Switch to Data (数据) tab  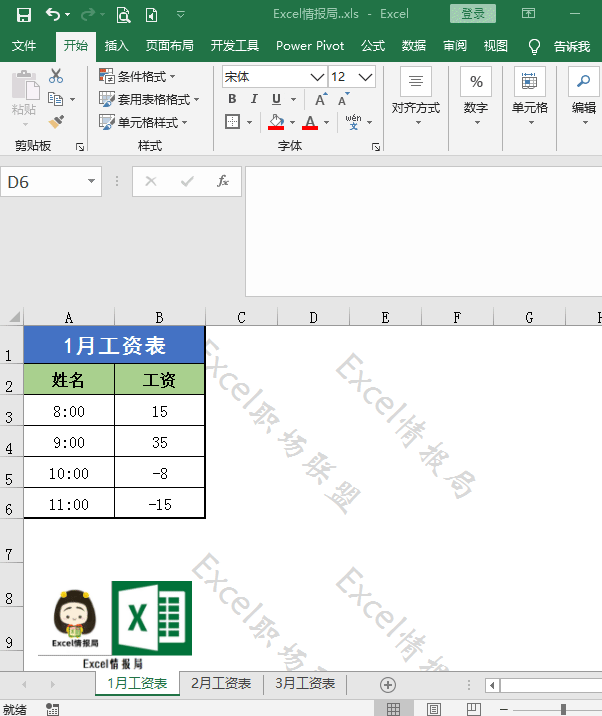click(x=414, y=46)
